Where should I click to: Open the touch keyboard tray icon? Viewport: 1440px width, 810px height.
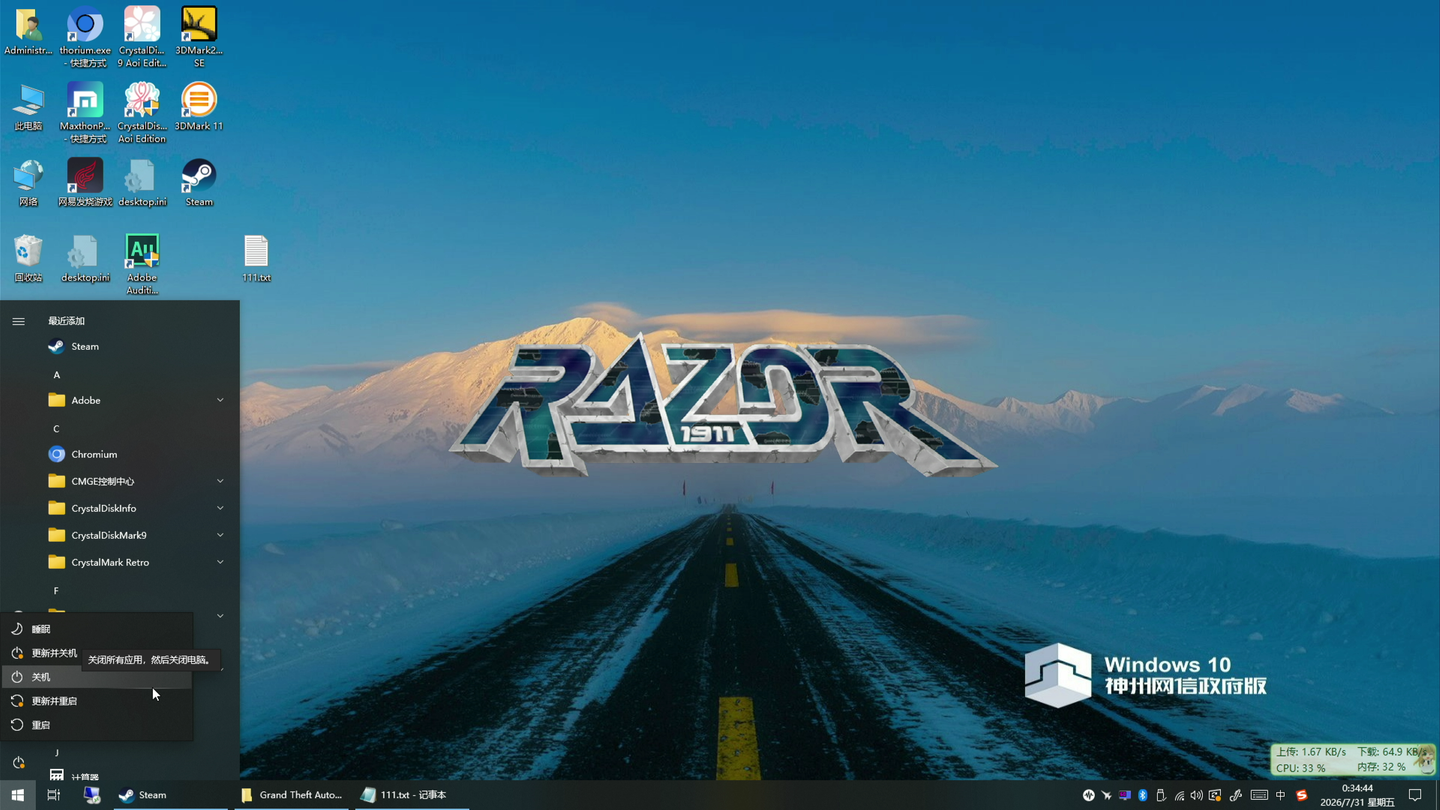(1259, 796)
